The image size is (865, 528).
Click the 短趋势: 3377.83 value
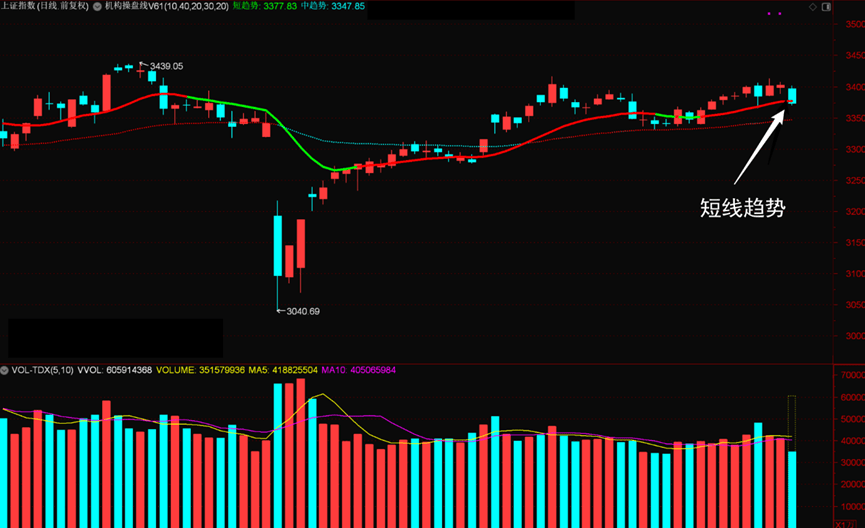tap(265, 6)
